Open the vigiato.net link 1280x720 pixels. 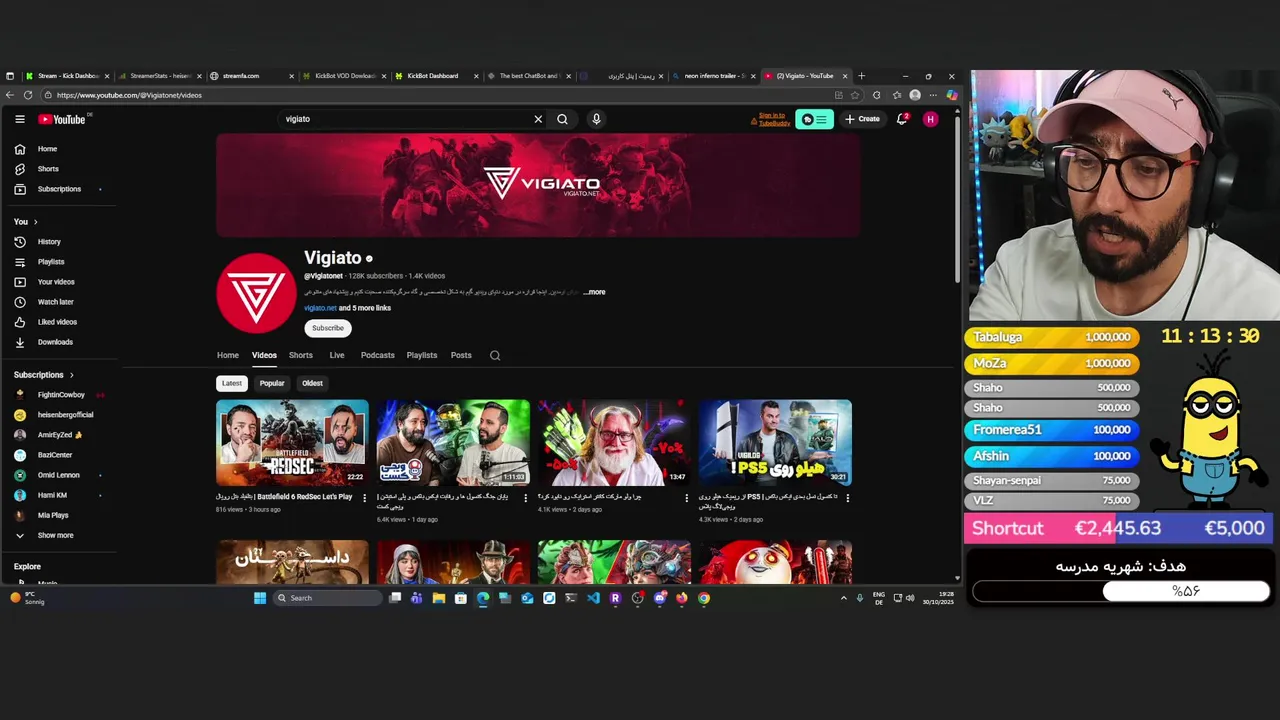click(320, 308)
